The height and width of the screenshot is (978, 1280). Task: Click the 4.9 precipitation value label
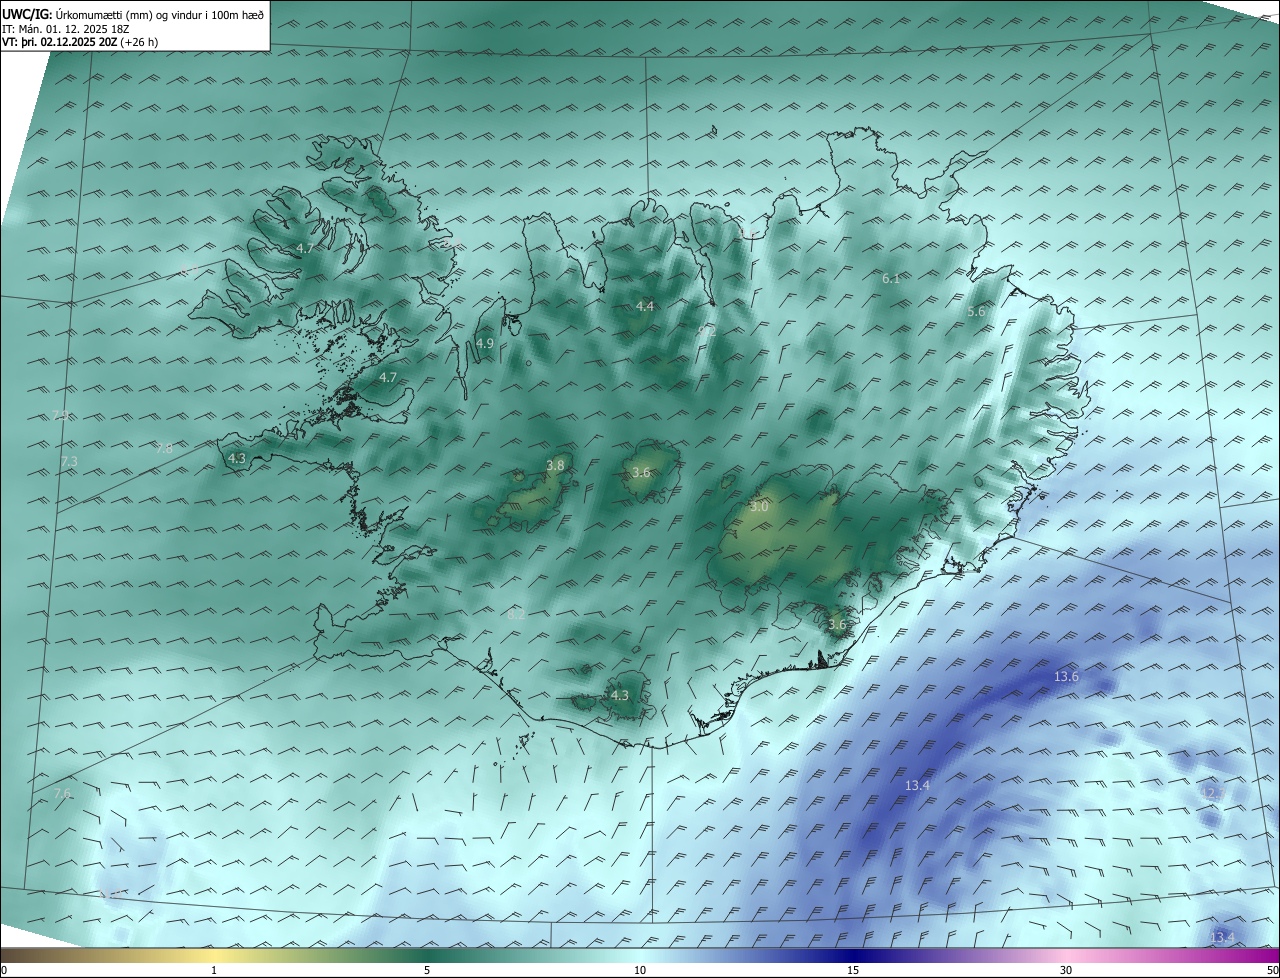(x=485, y=343)
